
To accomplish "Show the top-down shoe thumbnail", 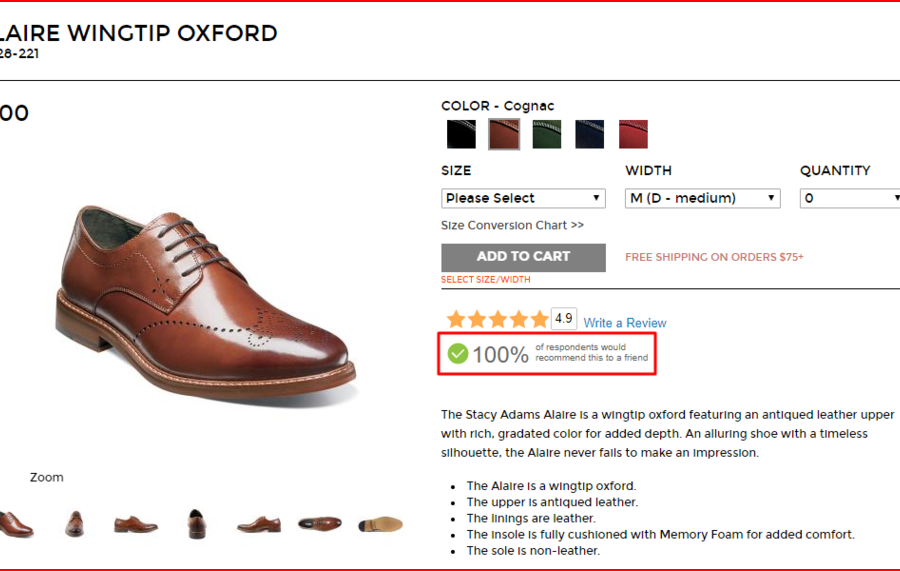I will 319,523.
